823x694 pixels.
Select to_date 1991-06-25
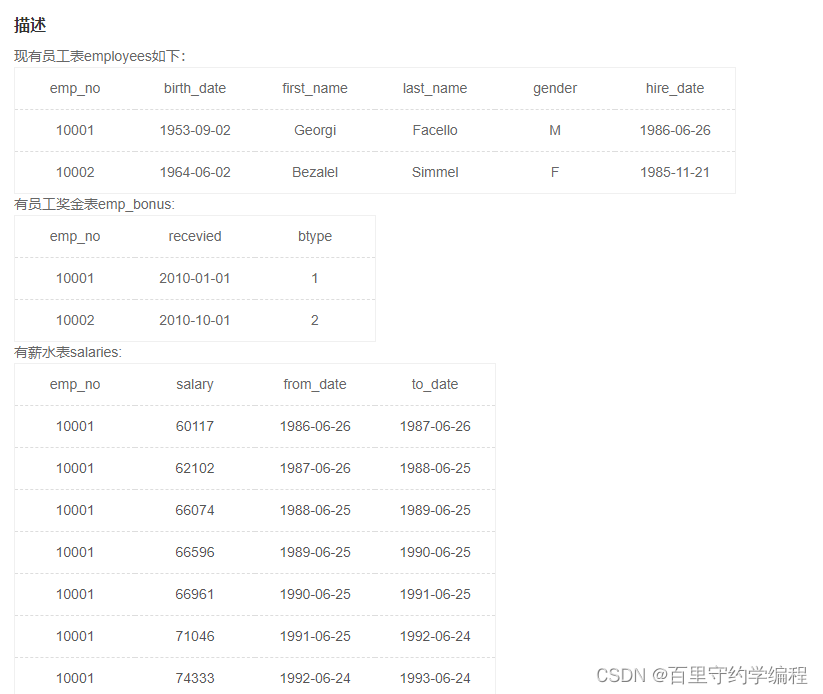(435, 594)
